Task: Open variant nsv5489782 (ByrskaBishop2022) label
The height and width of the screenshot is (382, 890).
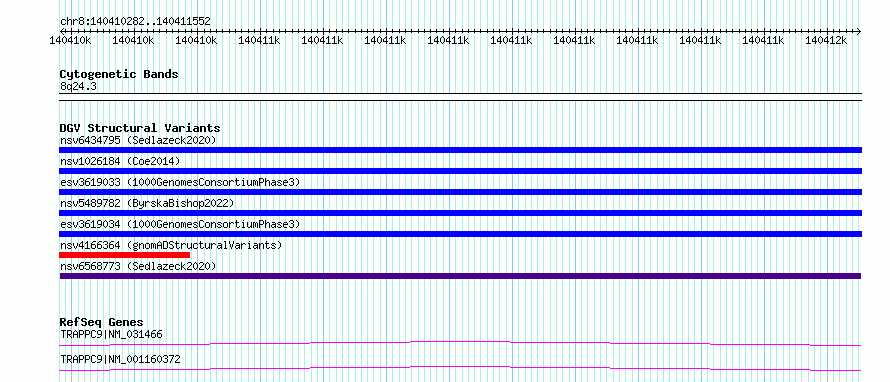Action: pos(147,203)
